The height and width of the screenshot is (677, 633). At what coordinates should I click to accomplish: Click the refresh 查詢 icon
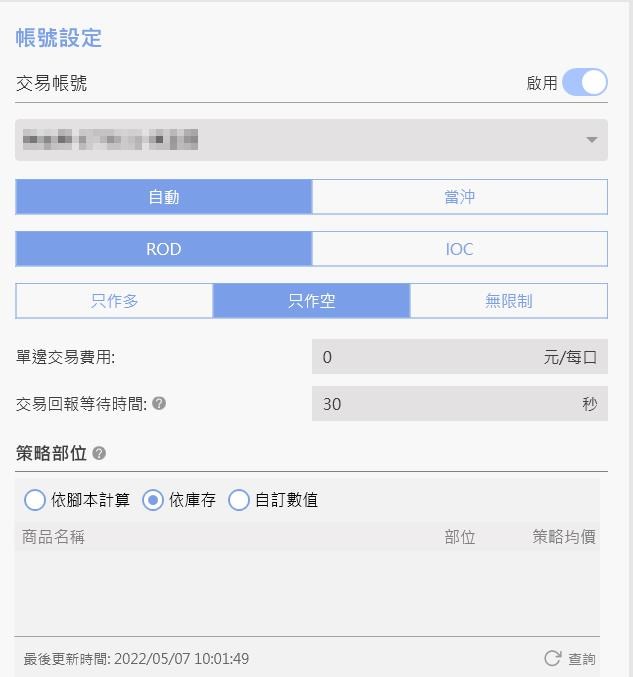pos(552,658)
